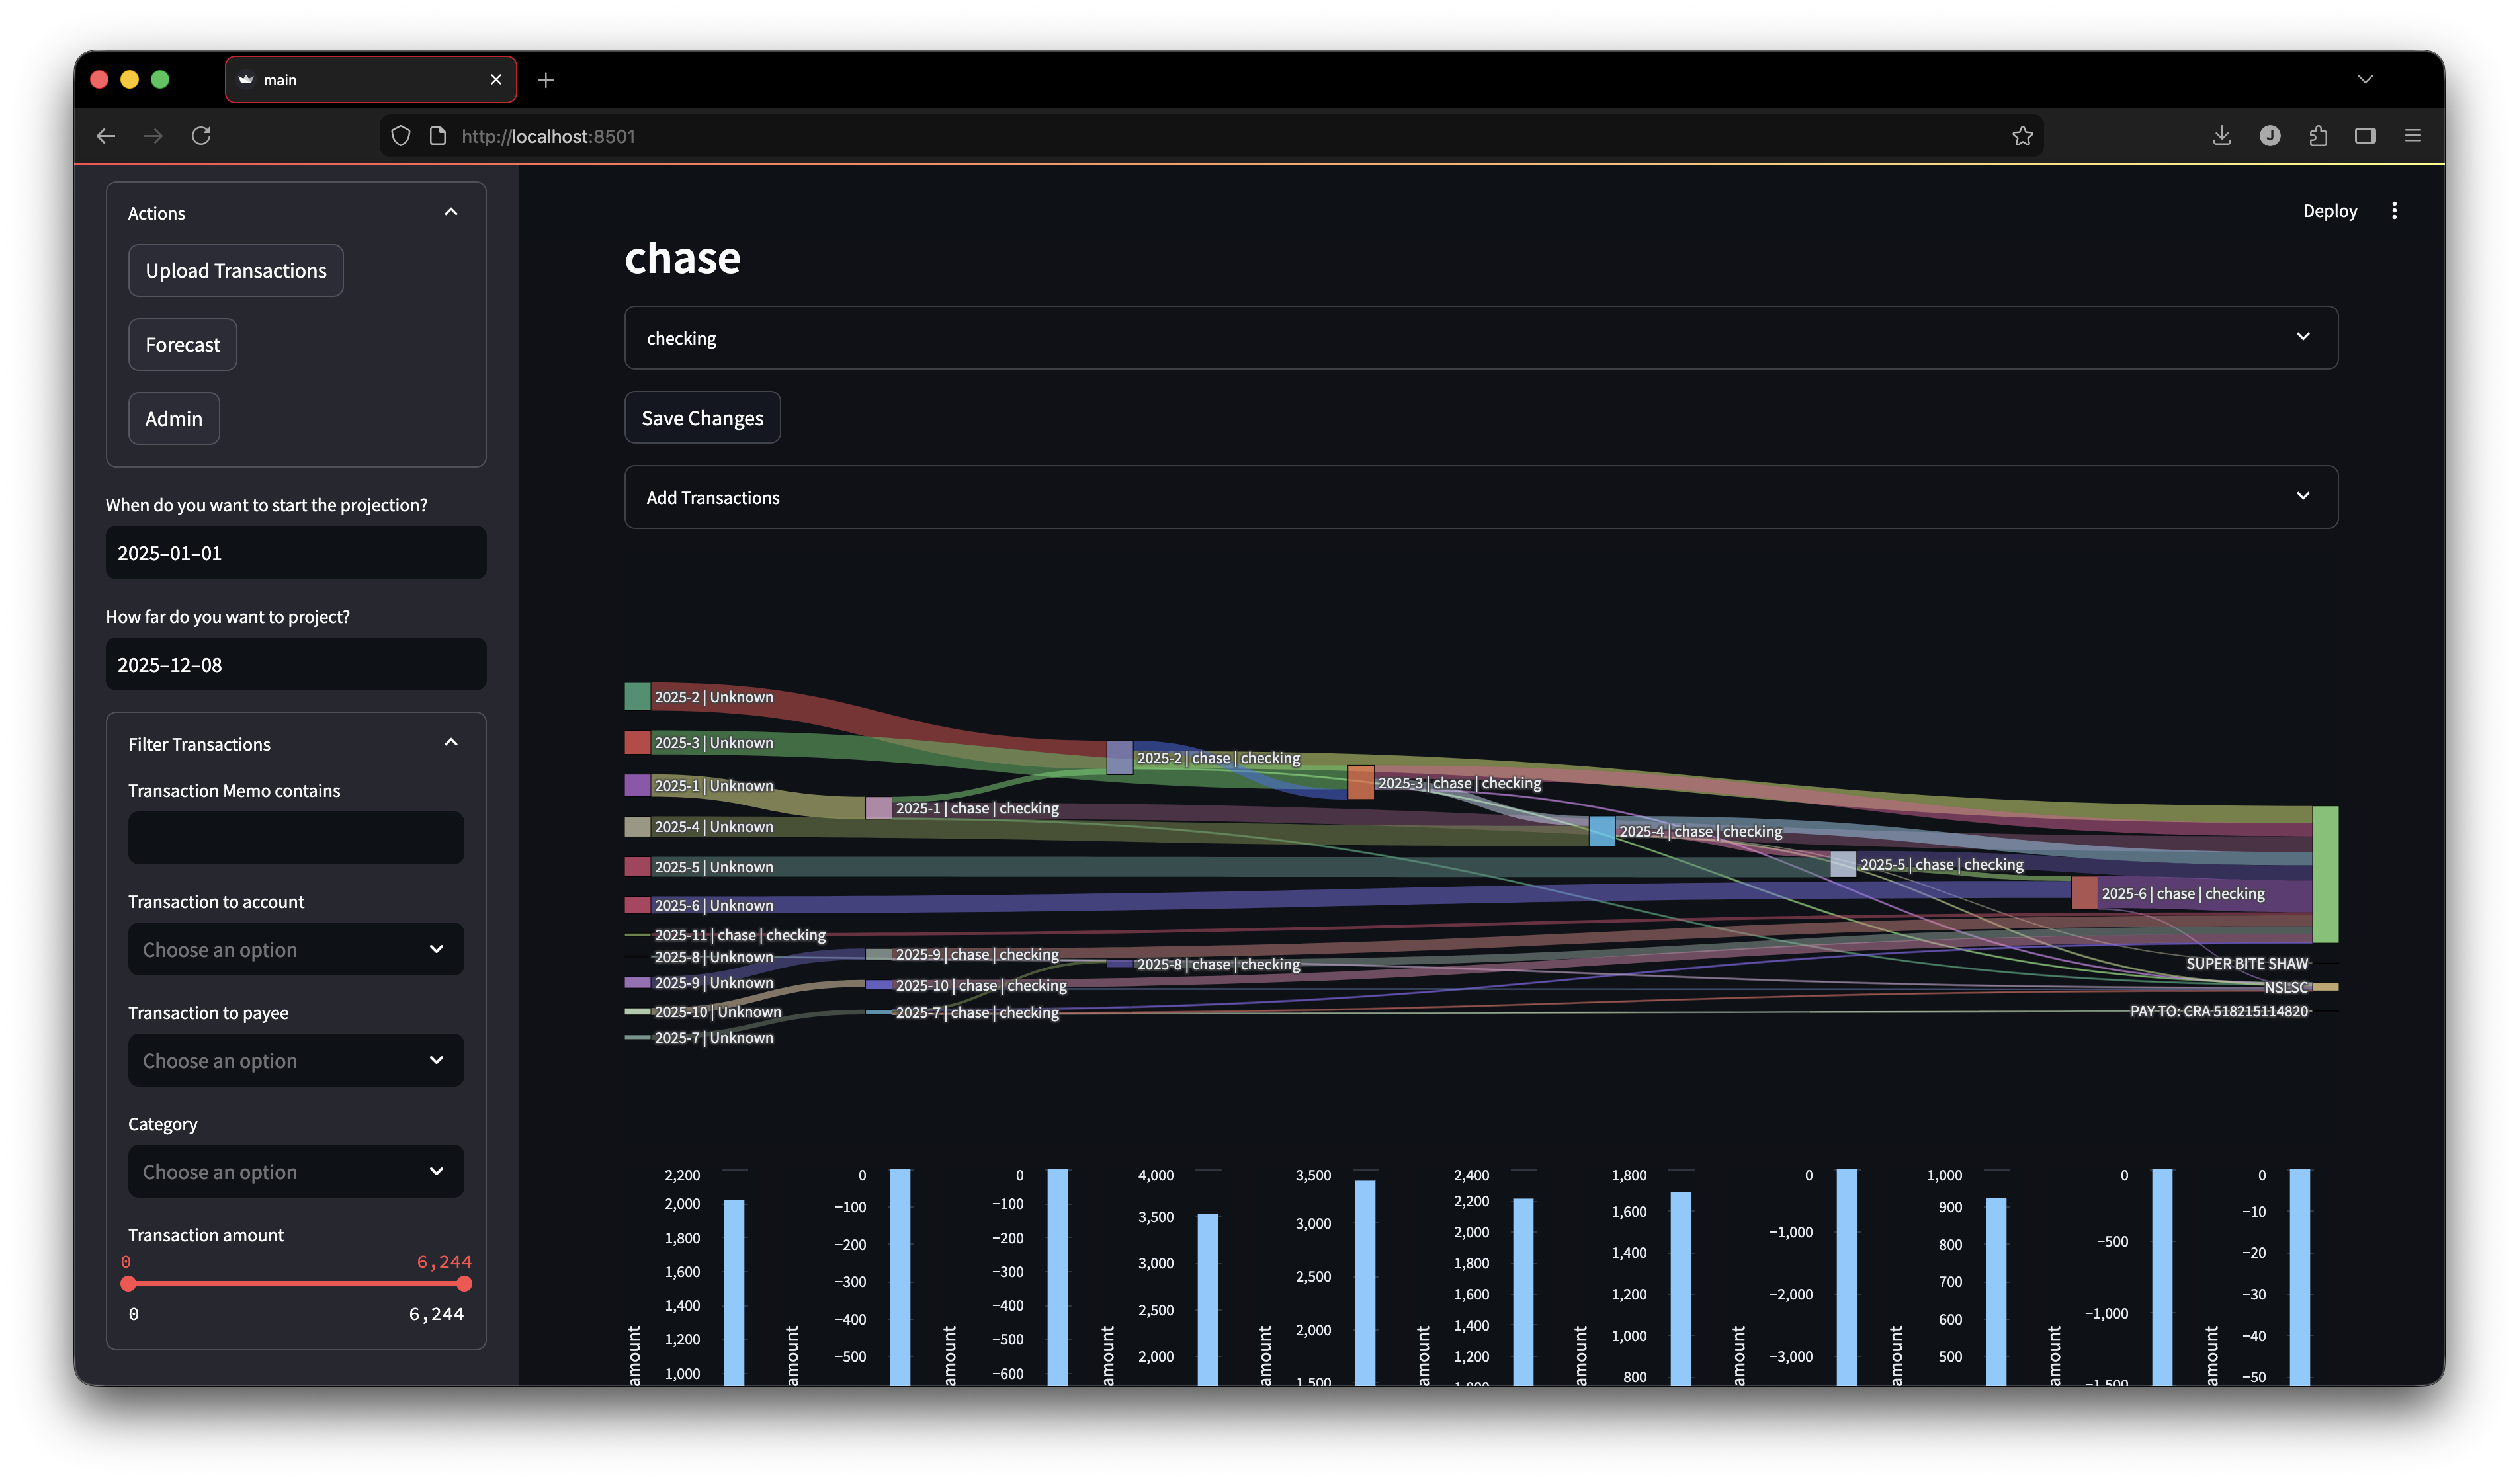Select the main browser tab

pyautogui.click(x=350, y=79)
